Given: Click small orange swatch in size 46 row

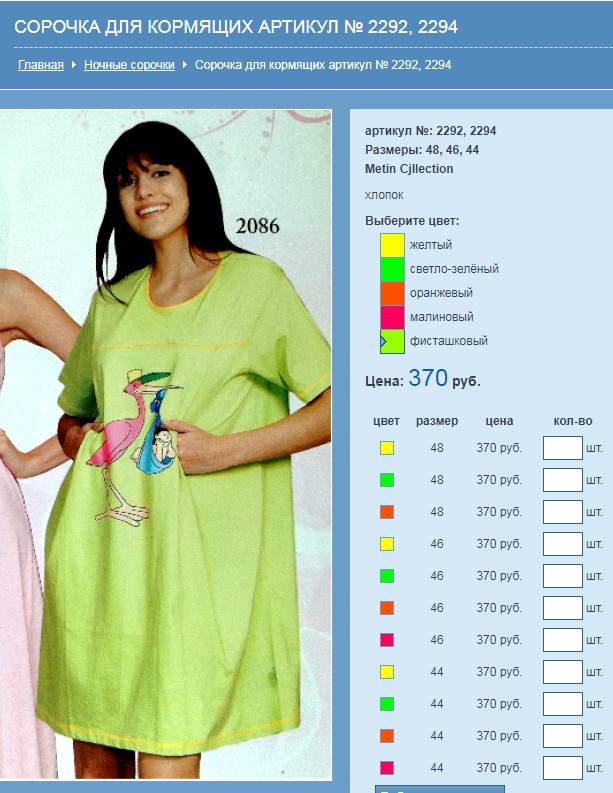Looking at the screenshot, I should coord(387,608).
